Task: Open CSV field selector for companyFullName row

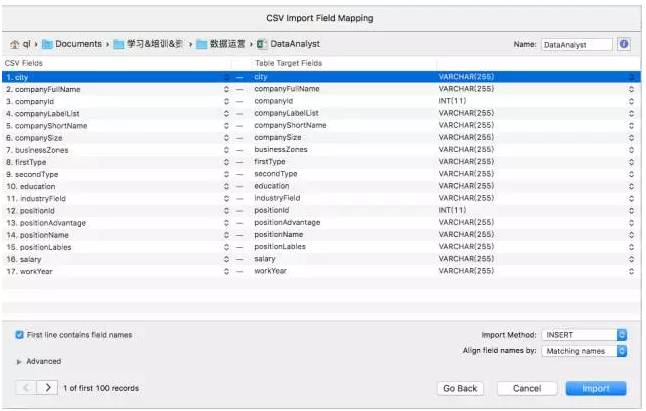Action: point(226,89)
